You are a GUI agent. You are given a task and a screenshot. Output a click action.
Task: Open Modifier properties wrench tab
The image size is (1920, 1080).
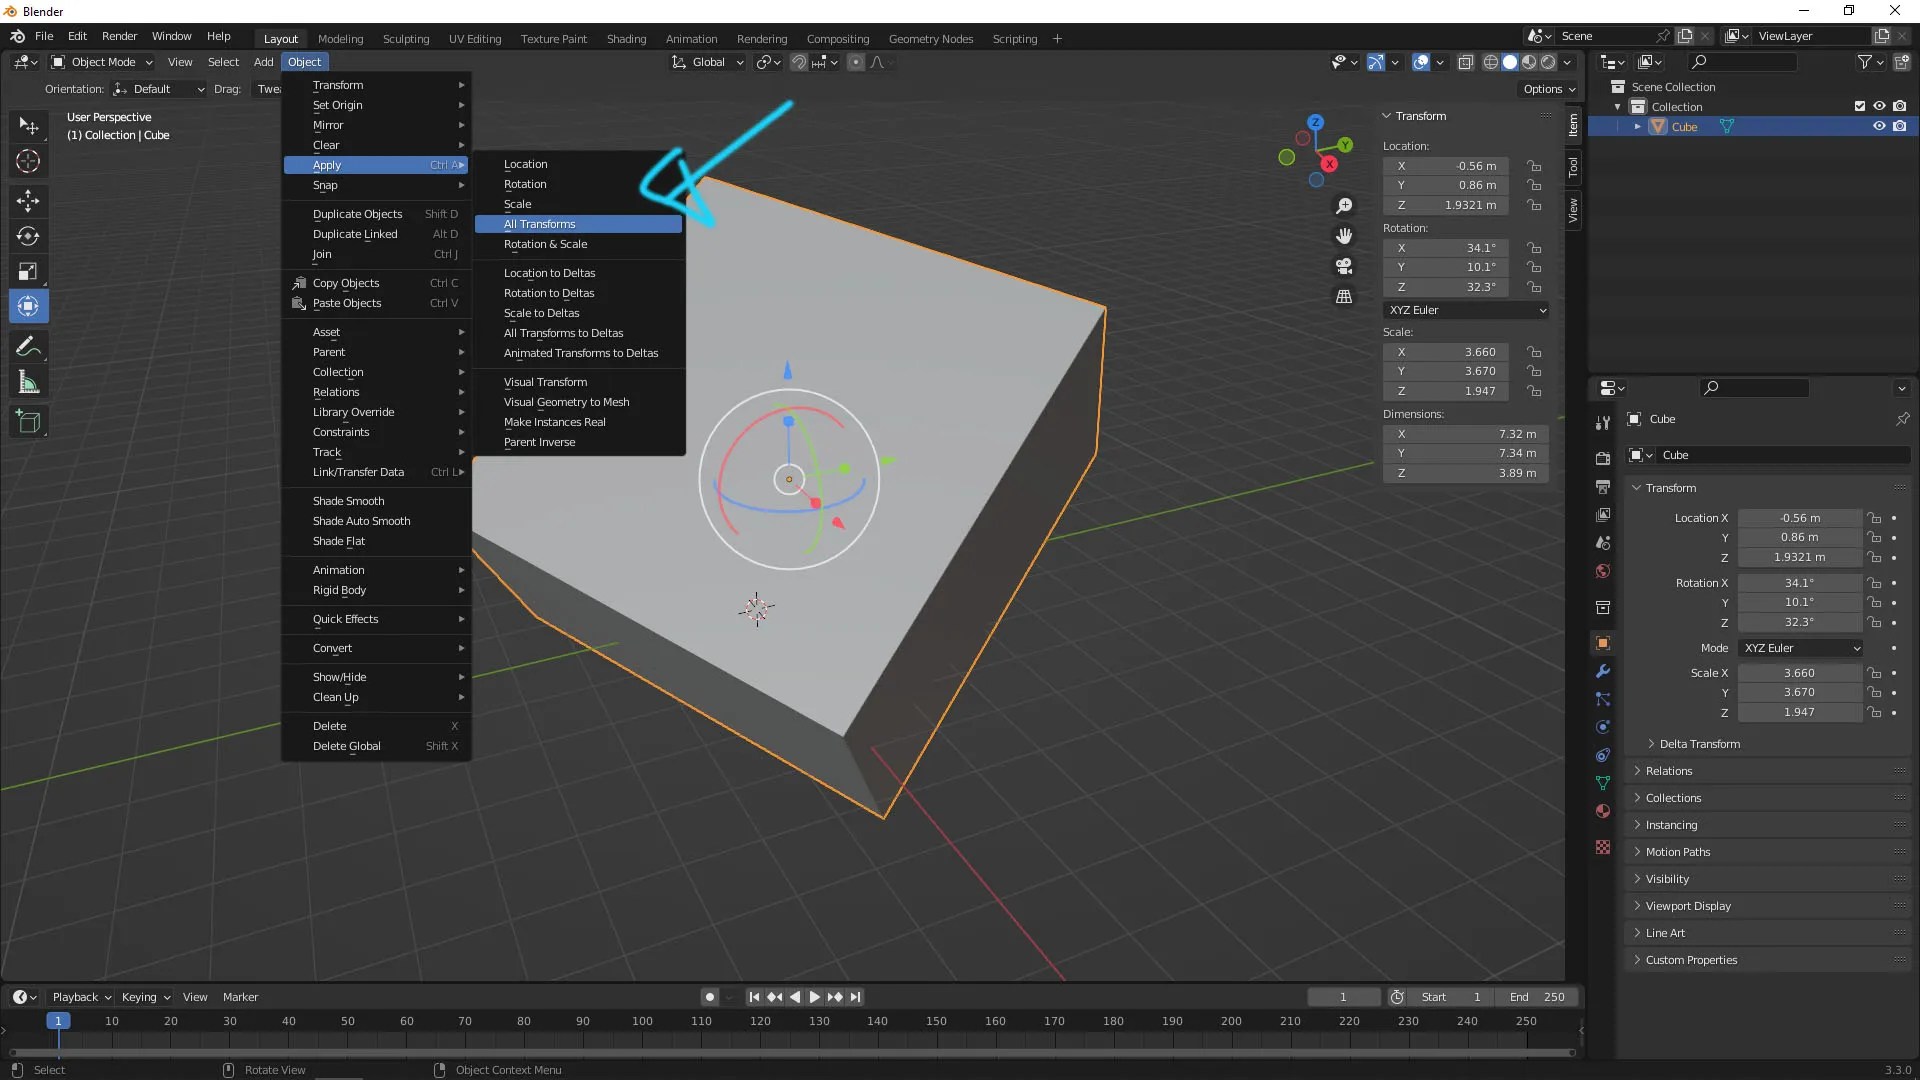click(x=1603, y=672)
